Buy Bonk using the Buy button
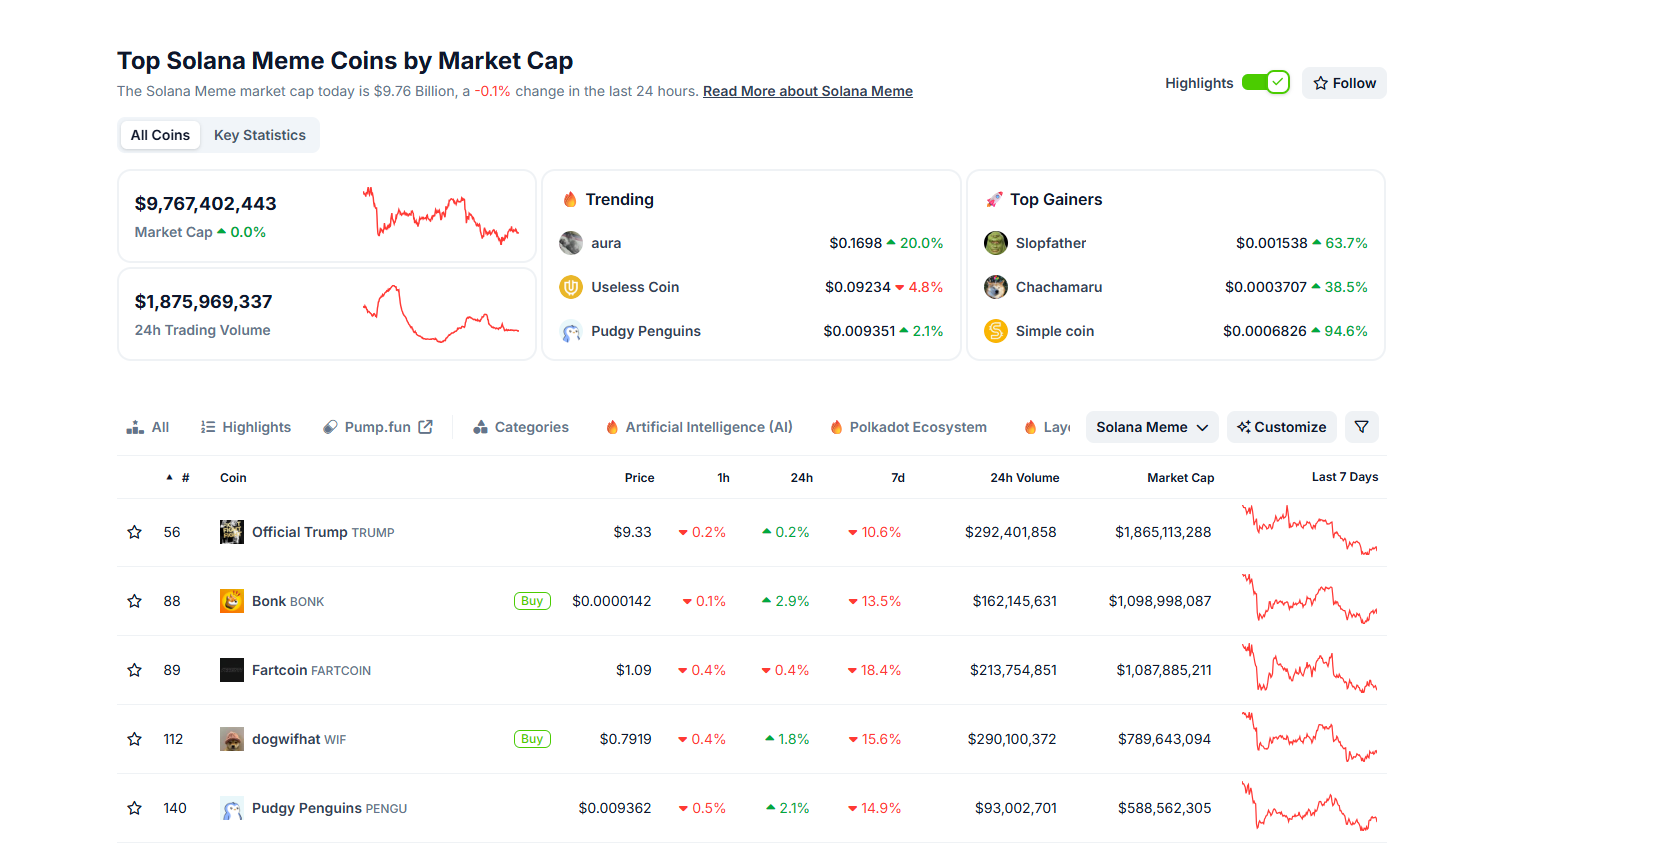Screen dimensions: 1656x845 point(532,601)
